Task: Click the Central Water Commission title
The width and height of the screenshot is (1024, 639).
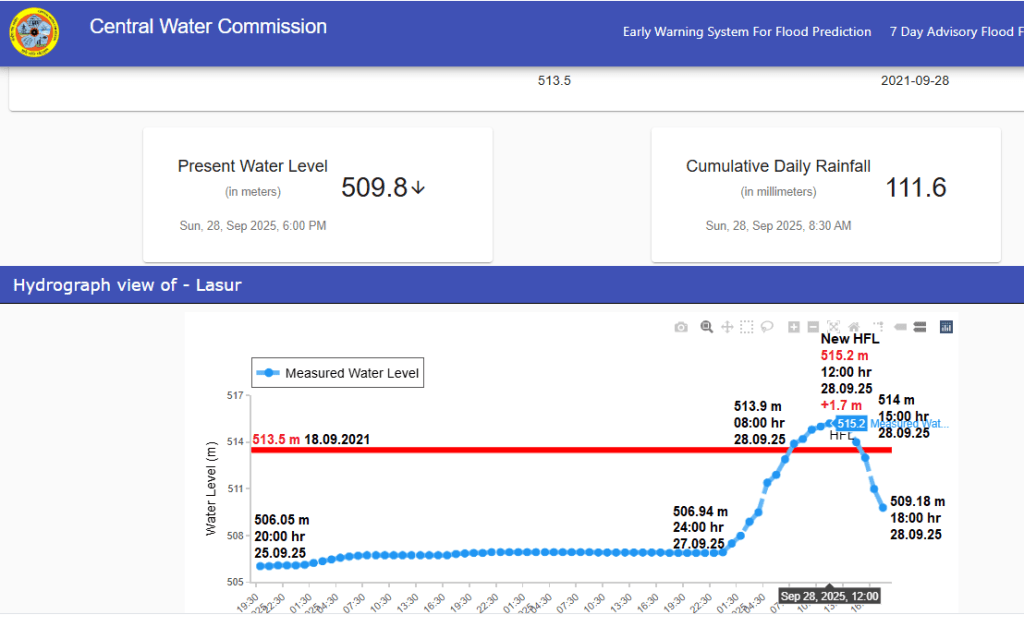Action: [x=208, y=27]
